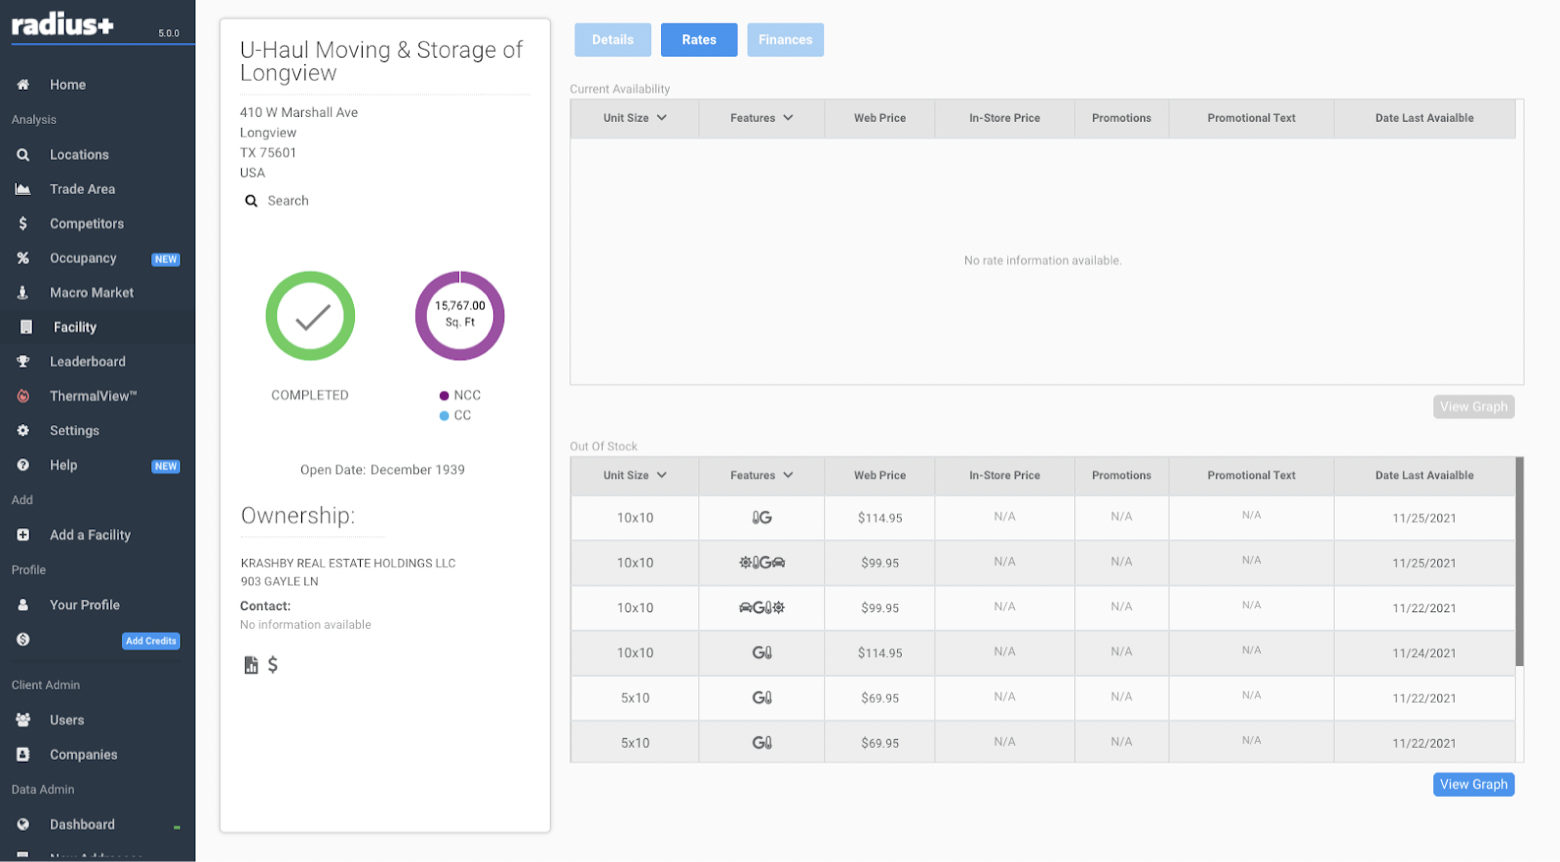
Task: Click the facility report icon under Contact
Action: [251, 665]
